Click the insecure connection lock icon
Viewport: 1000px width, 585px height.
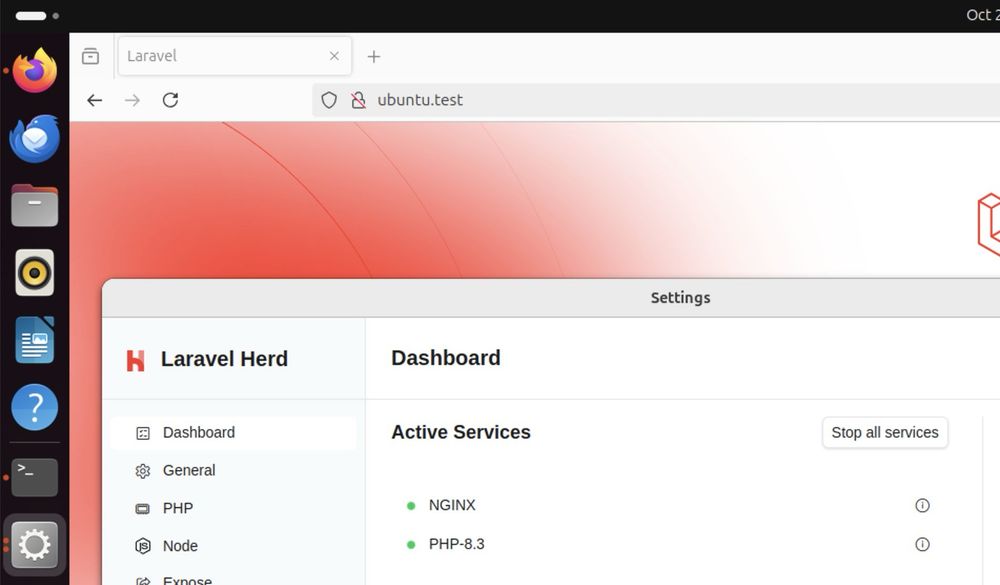click(x=358, y=100)
